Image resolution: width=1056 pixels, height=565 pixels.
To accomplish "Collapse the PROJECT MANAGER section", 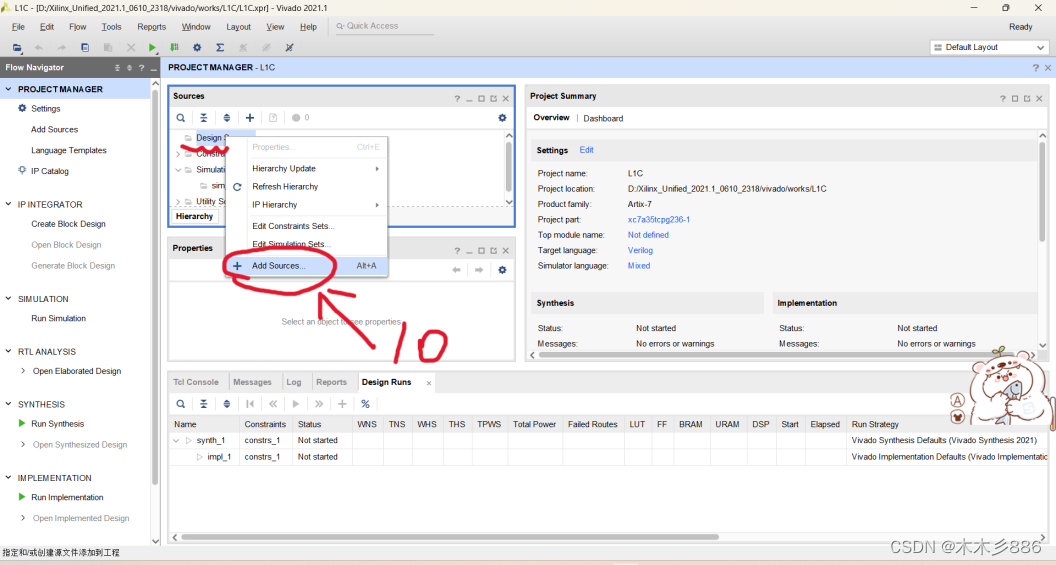I will tap(8, 89).
